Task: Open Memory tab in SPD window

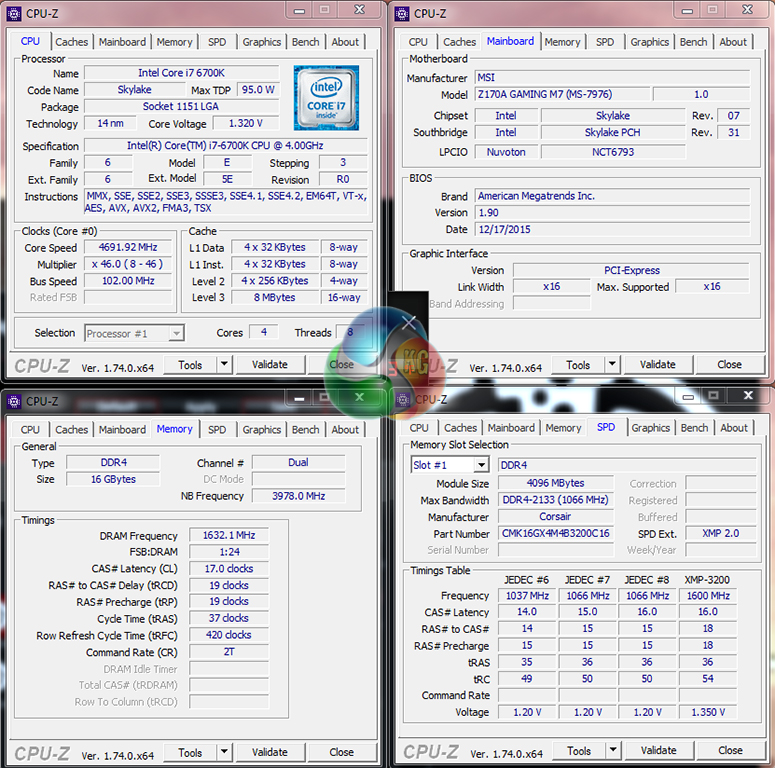Action: (563, 428)
